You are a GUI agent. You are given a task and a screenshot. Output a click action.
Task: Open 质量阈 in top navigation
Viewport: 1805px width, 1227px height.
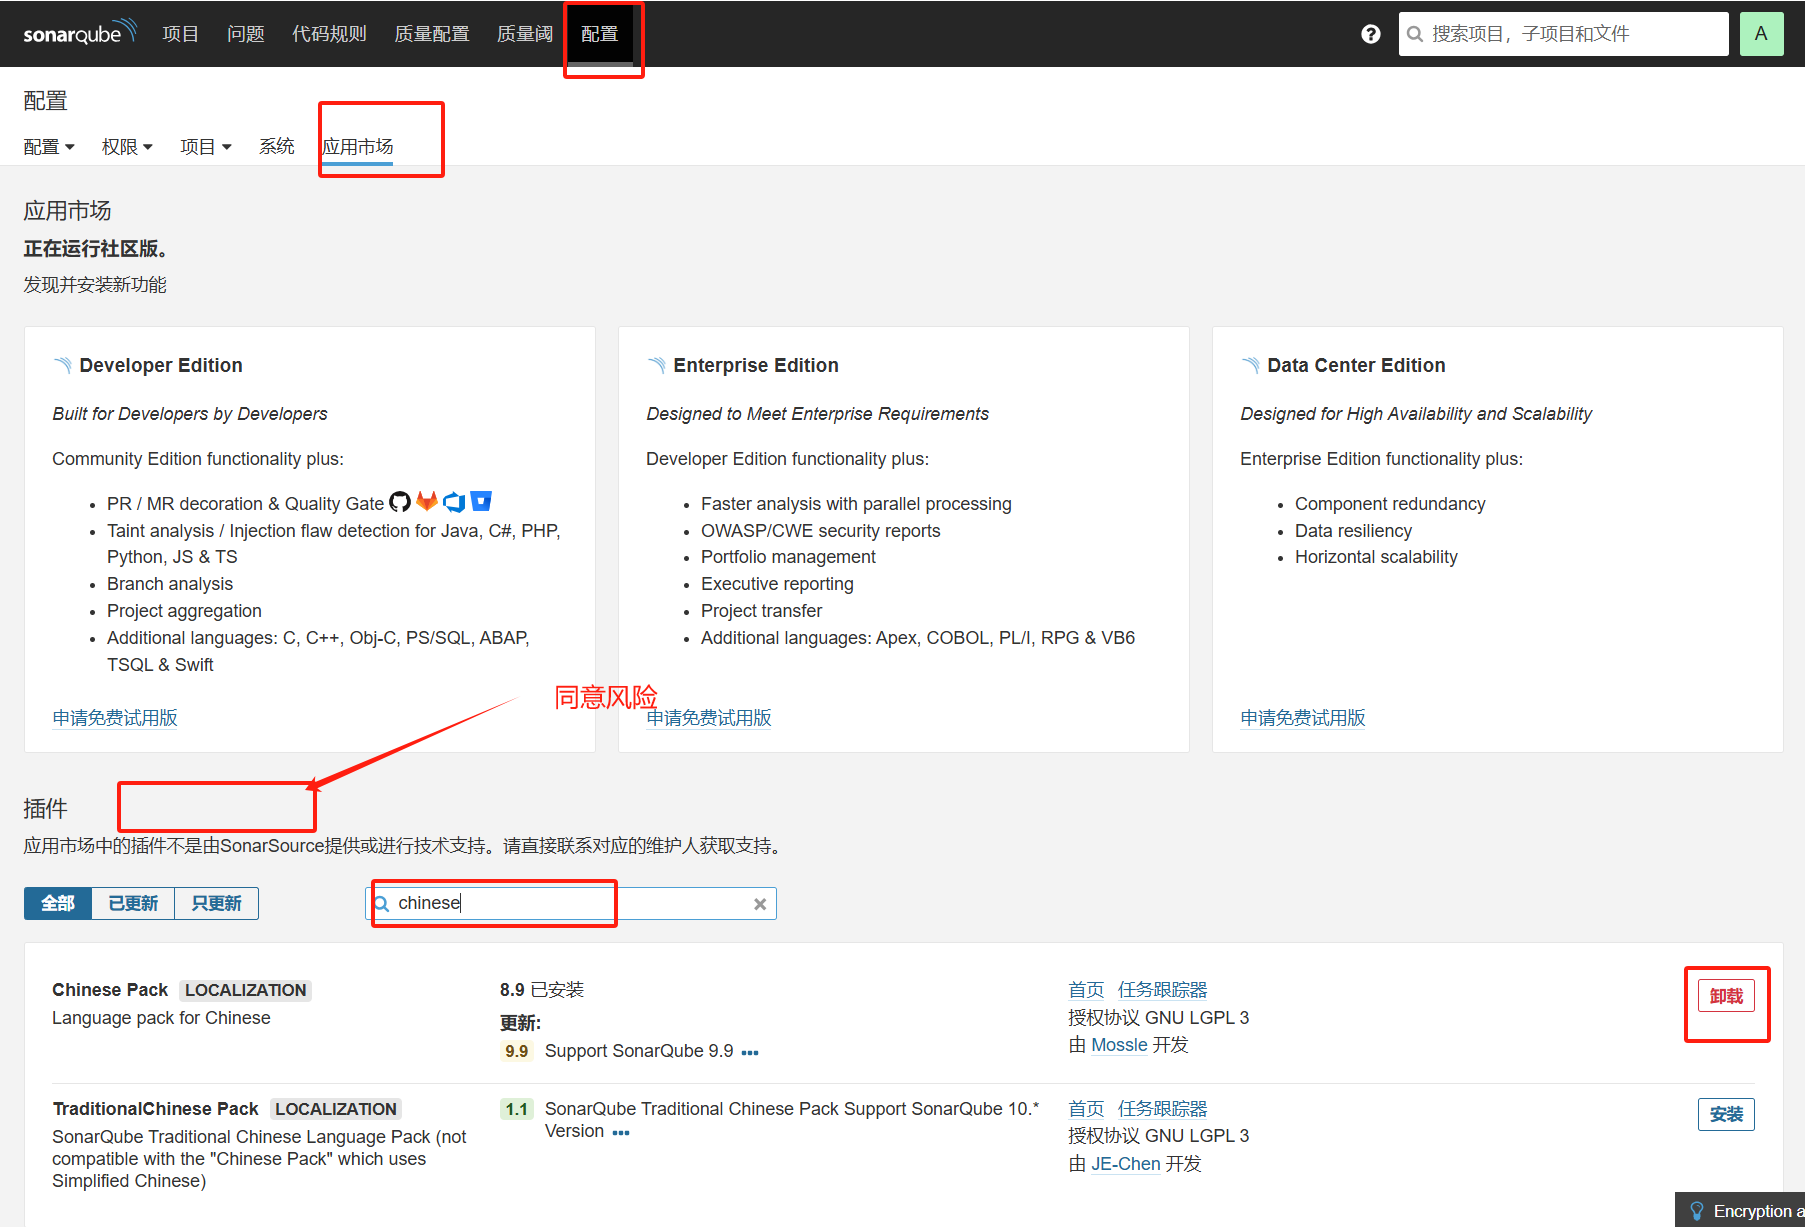[525, 34]
